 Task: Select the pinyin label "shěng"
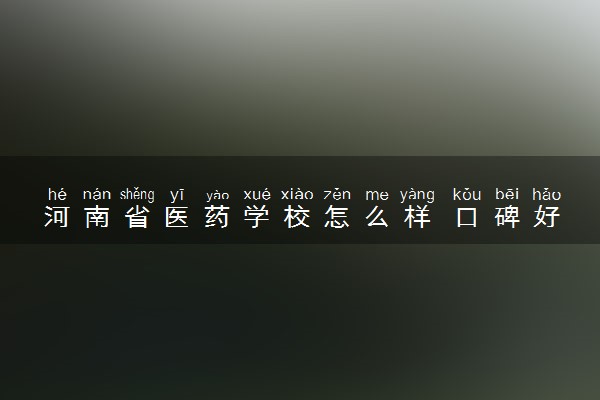137,195
